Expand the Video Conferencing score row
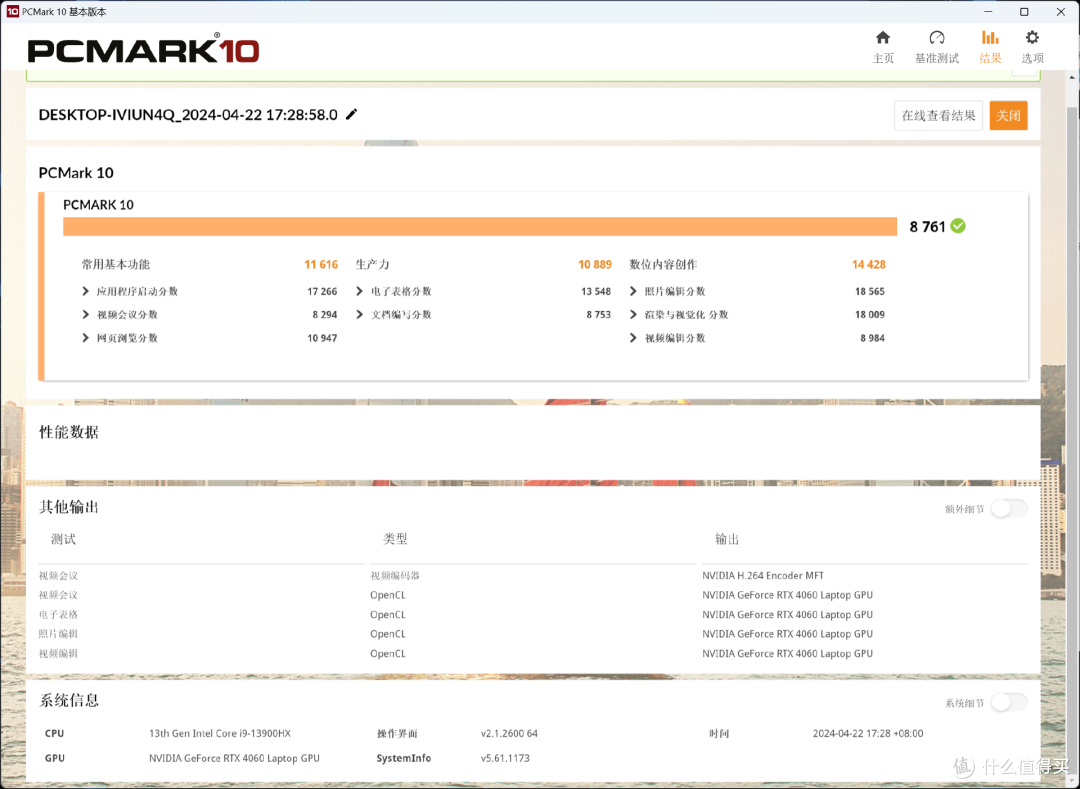Image resolution: width=1080 pixels, height=789 pixels. point(86,315)
